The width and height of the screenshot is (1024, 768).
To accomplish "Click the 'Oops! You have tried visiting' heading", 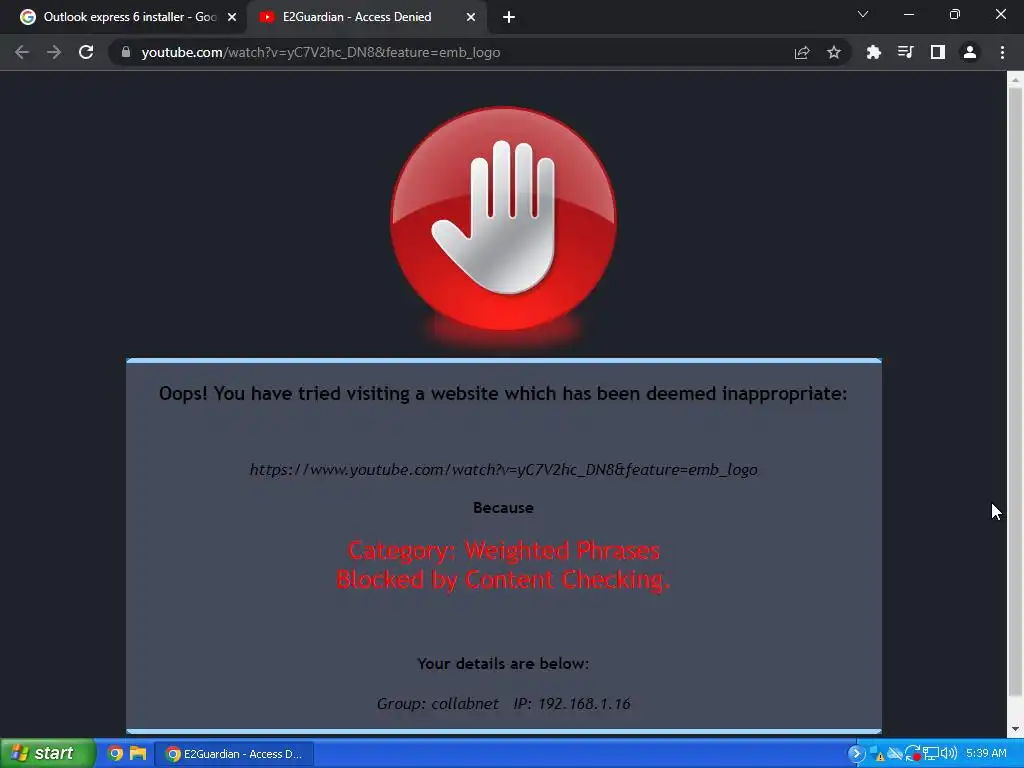I will coord(503,394).
